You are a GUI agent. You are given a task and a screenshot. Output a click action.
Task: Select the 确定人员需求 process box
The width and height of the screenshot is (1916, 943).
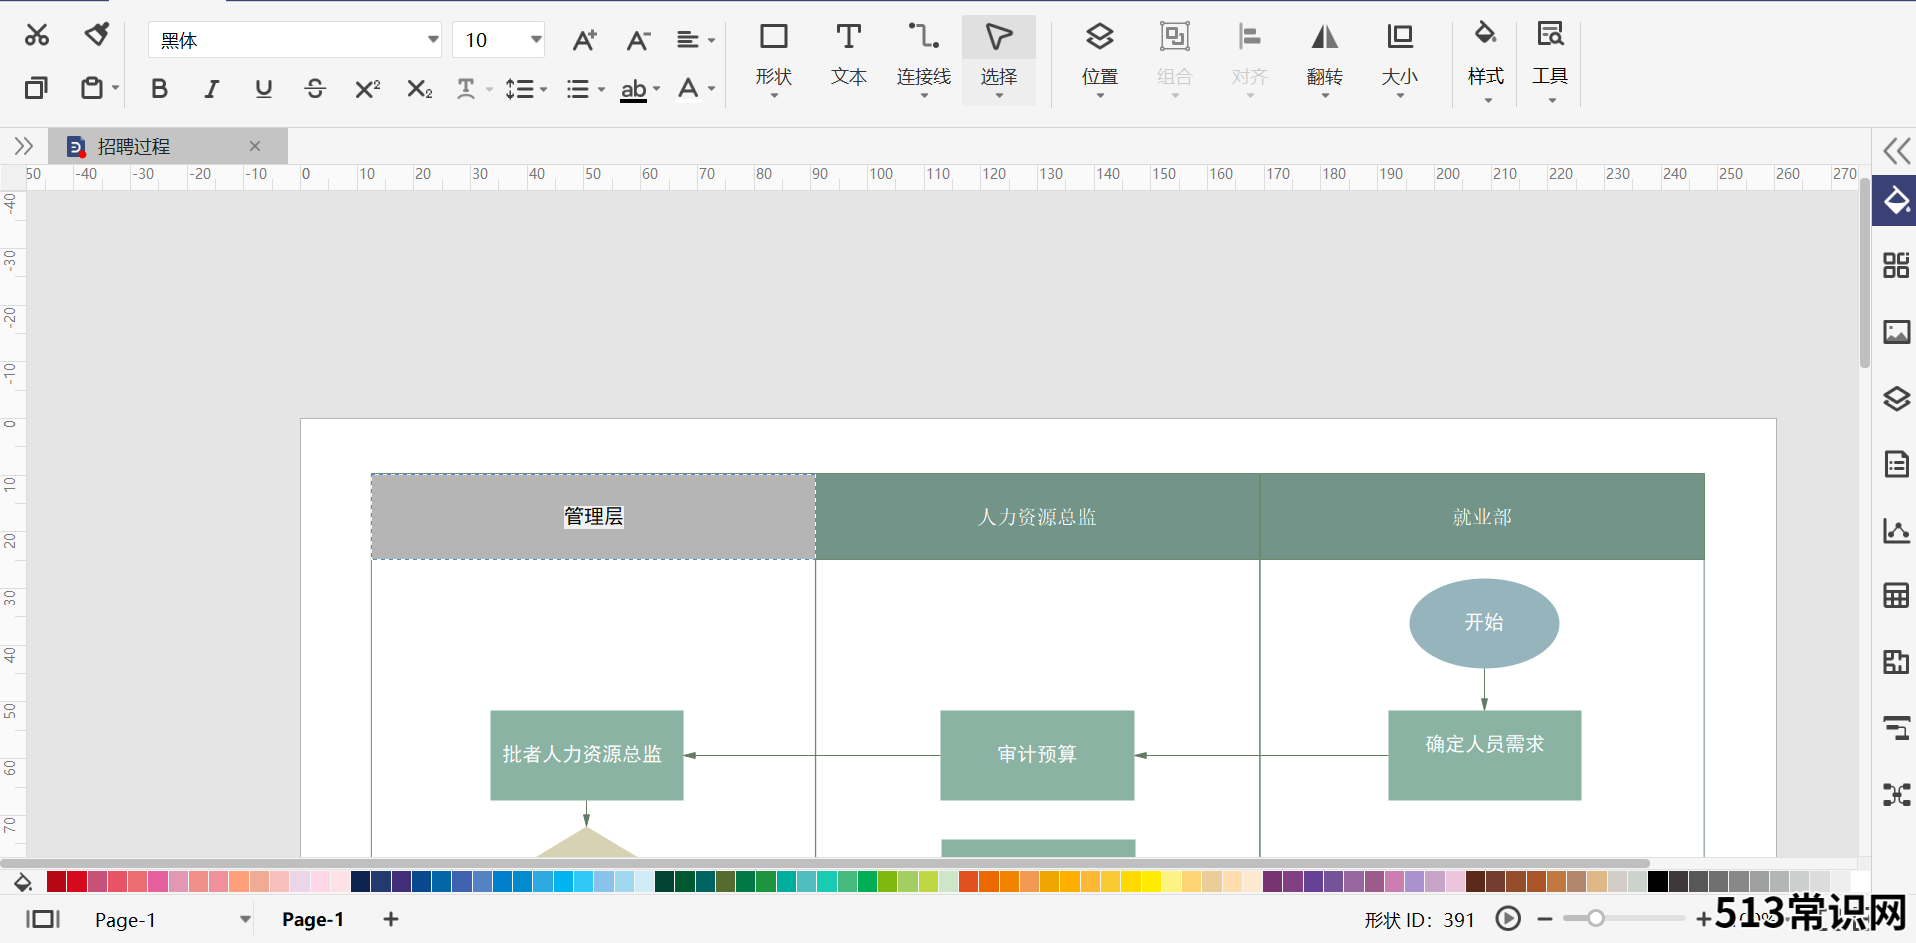click(x=1484, y=755)
